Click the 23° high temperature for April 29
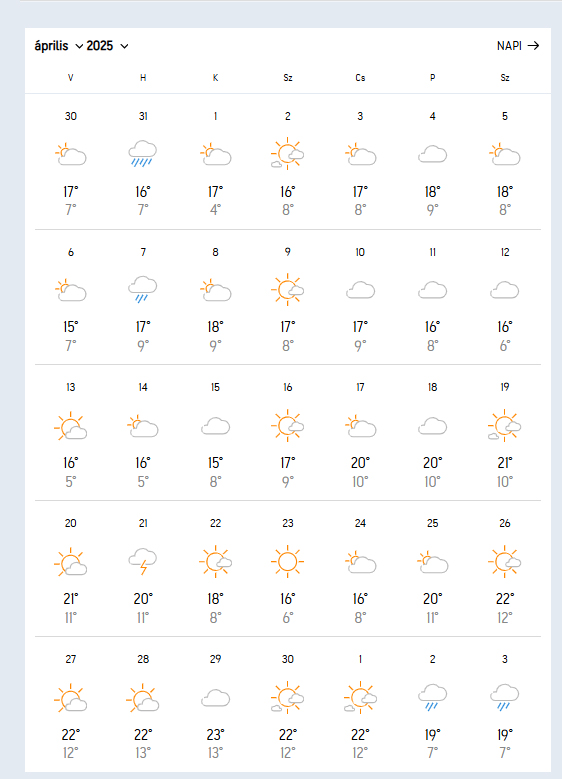This screenshot has width=562, height=779. (x=215, y=734)
